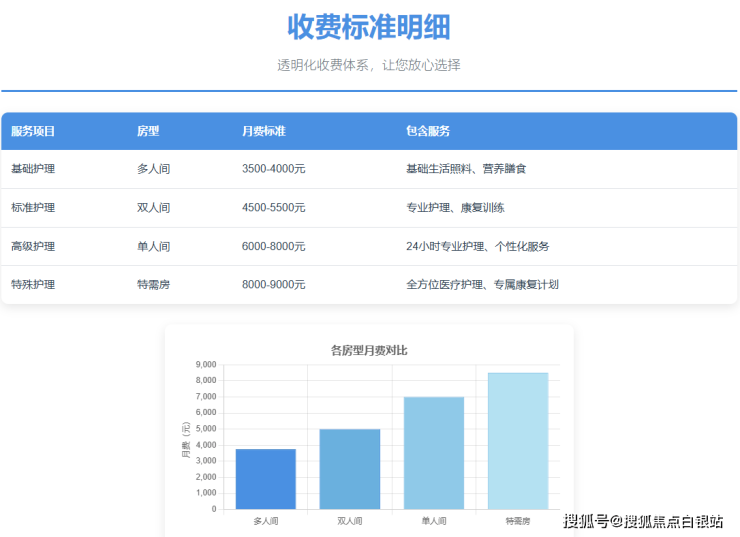Click the 全方位医疗护理、专属康复计划 service cell
740x537 pixels.
click(x=482, y=285)
